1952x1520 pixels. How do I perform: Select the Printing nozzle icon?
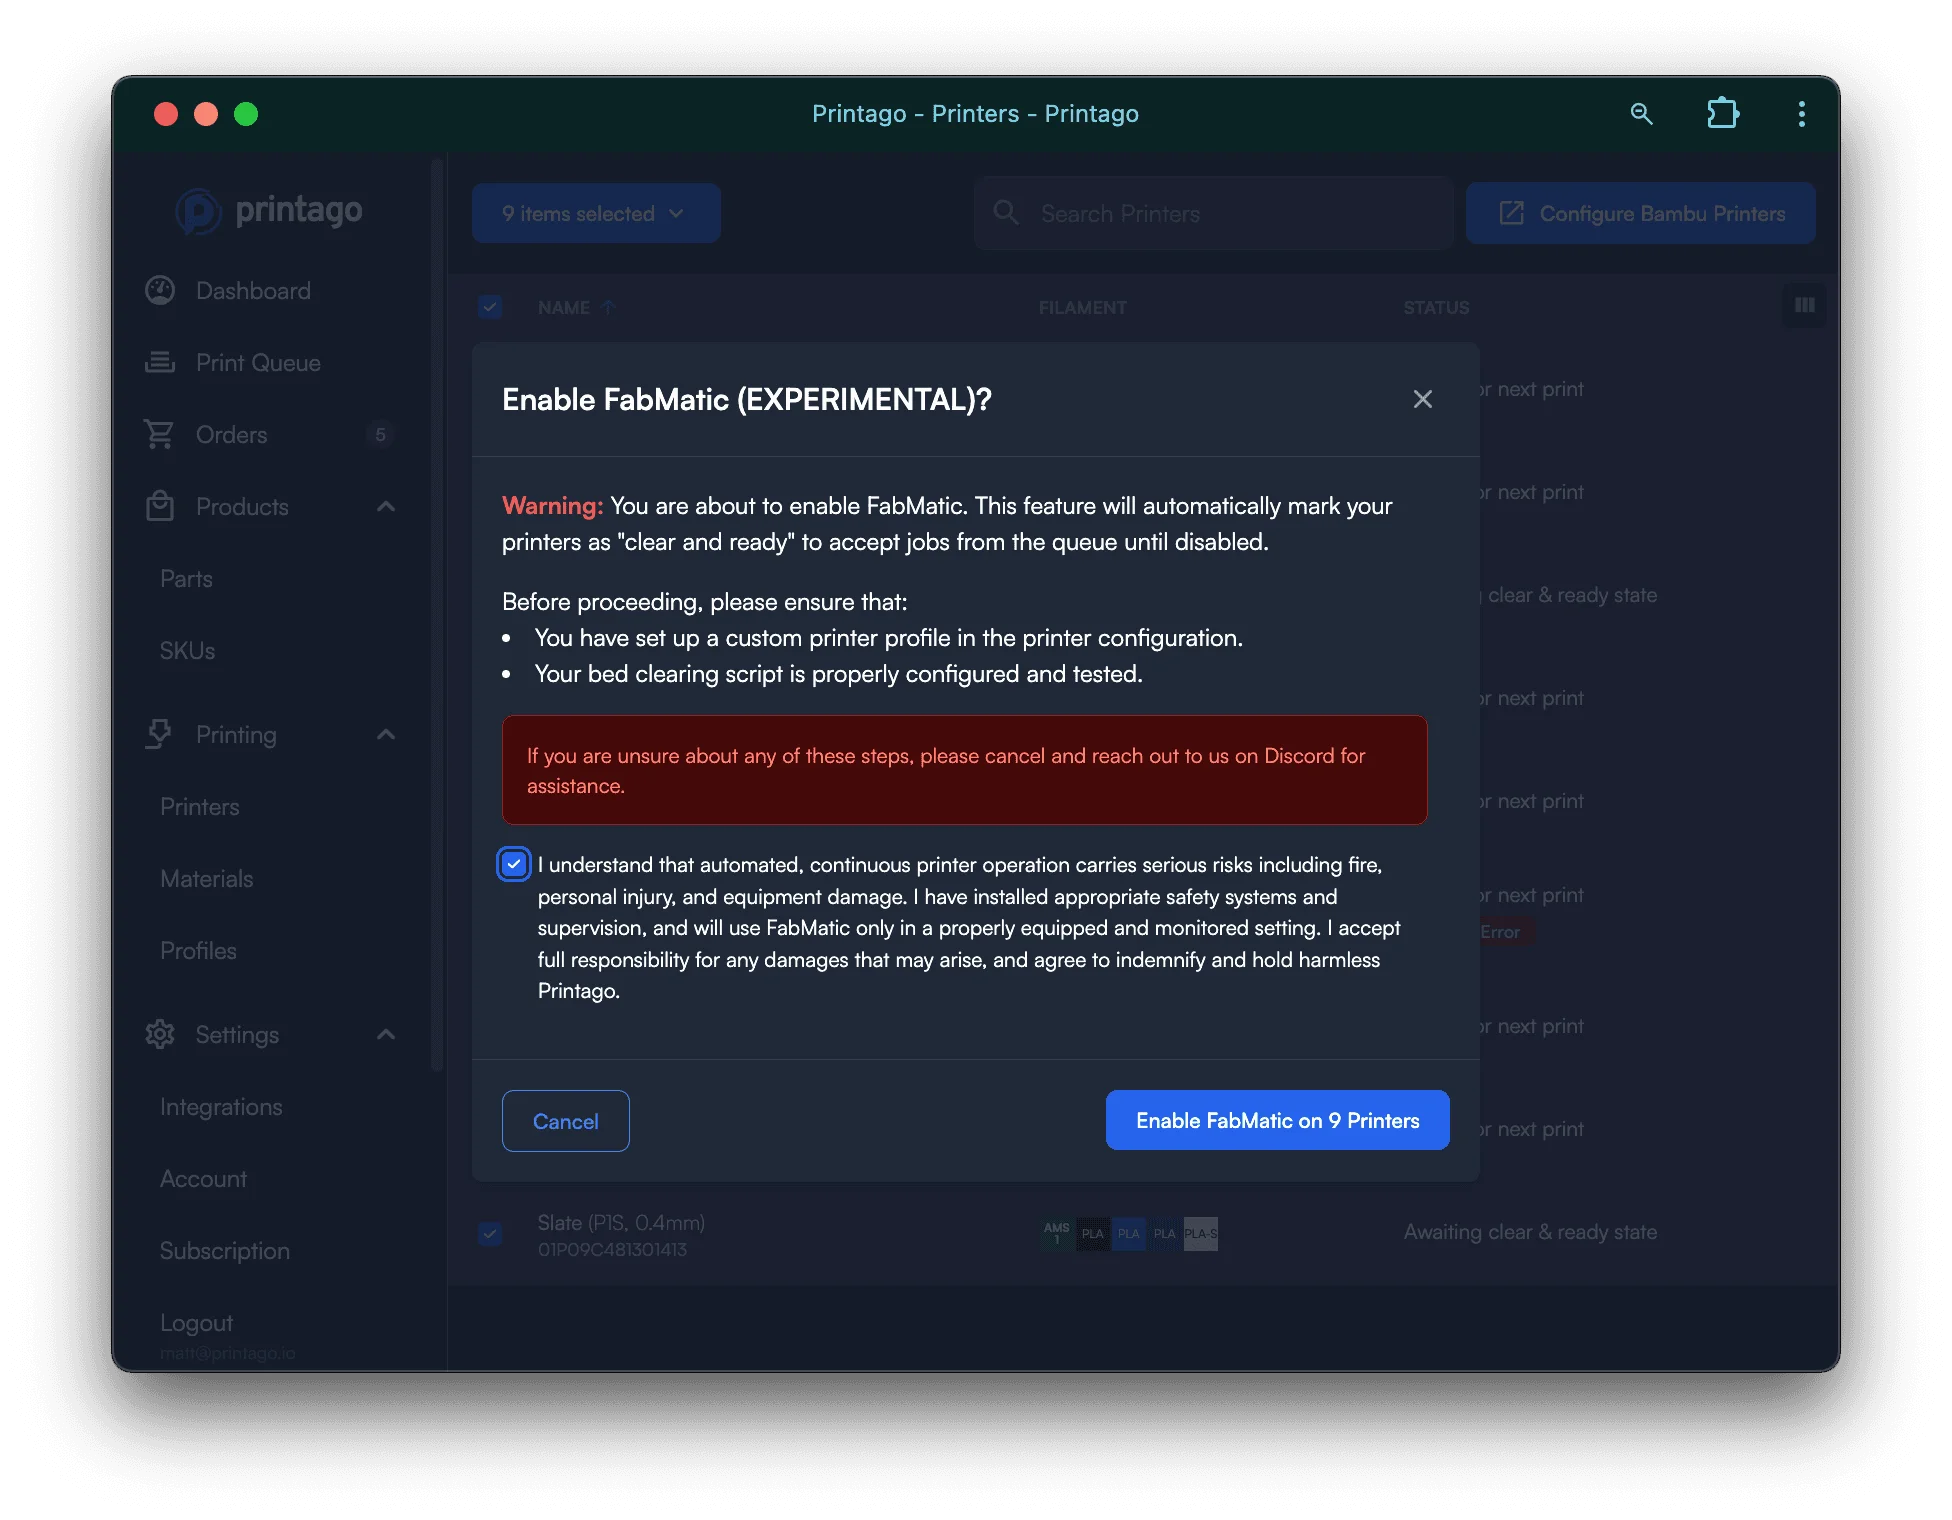(160, 734)
